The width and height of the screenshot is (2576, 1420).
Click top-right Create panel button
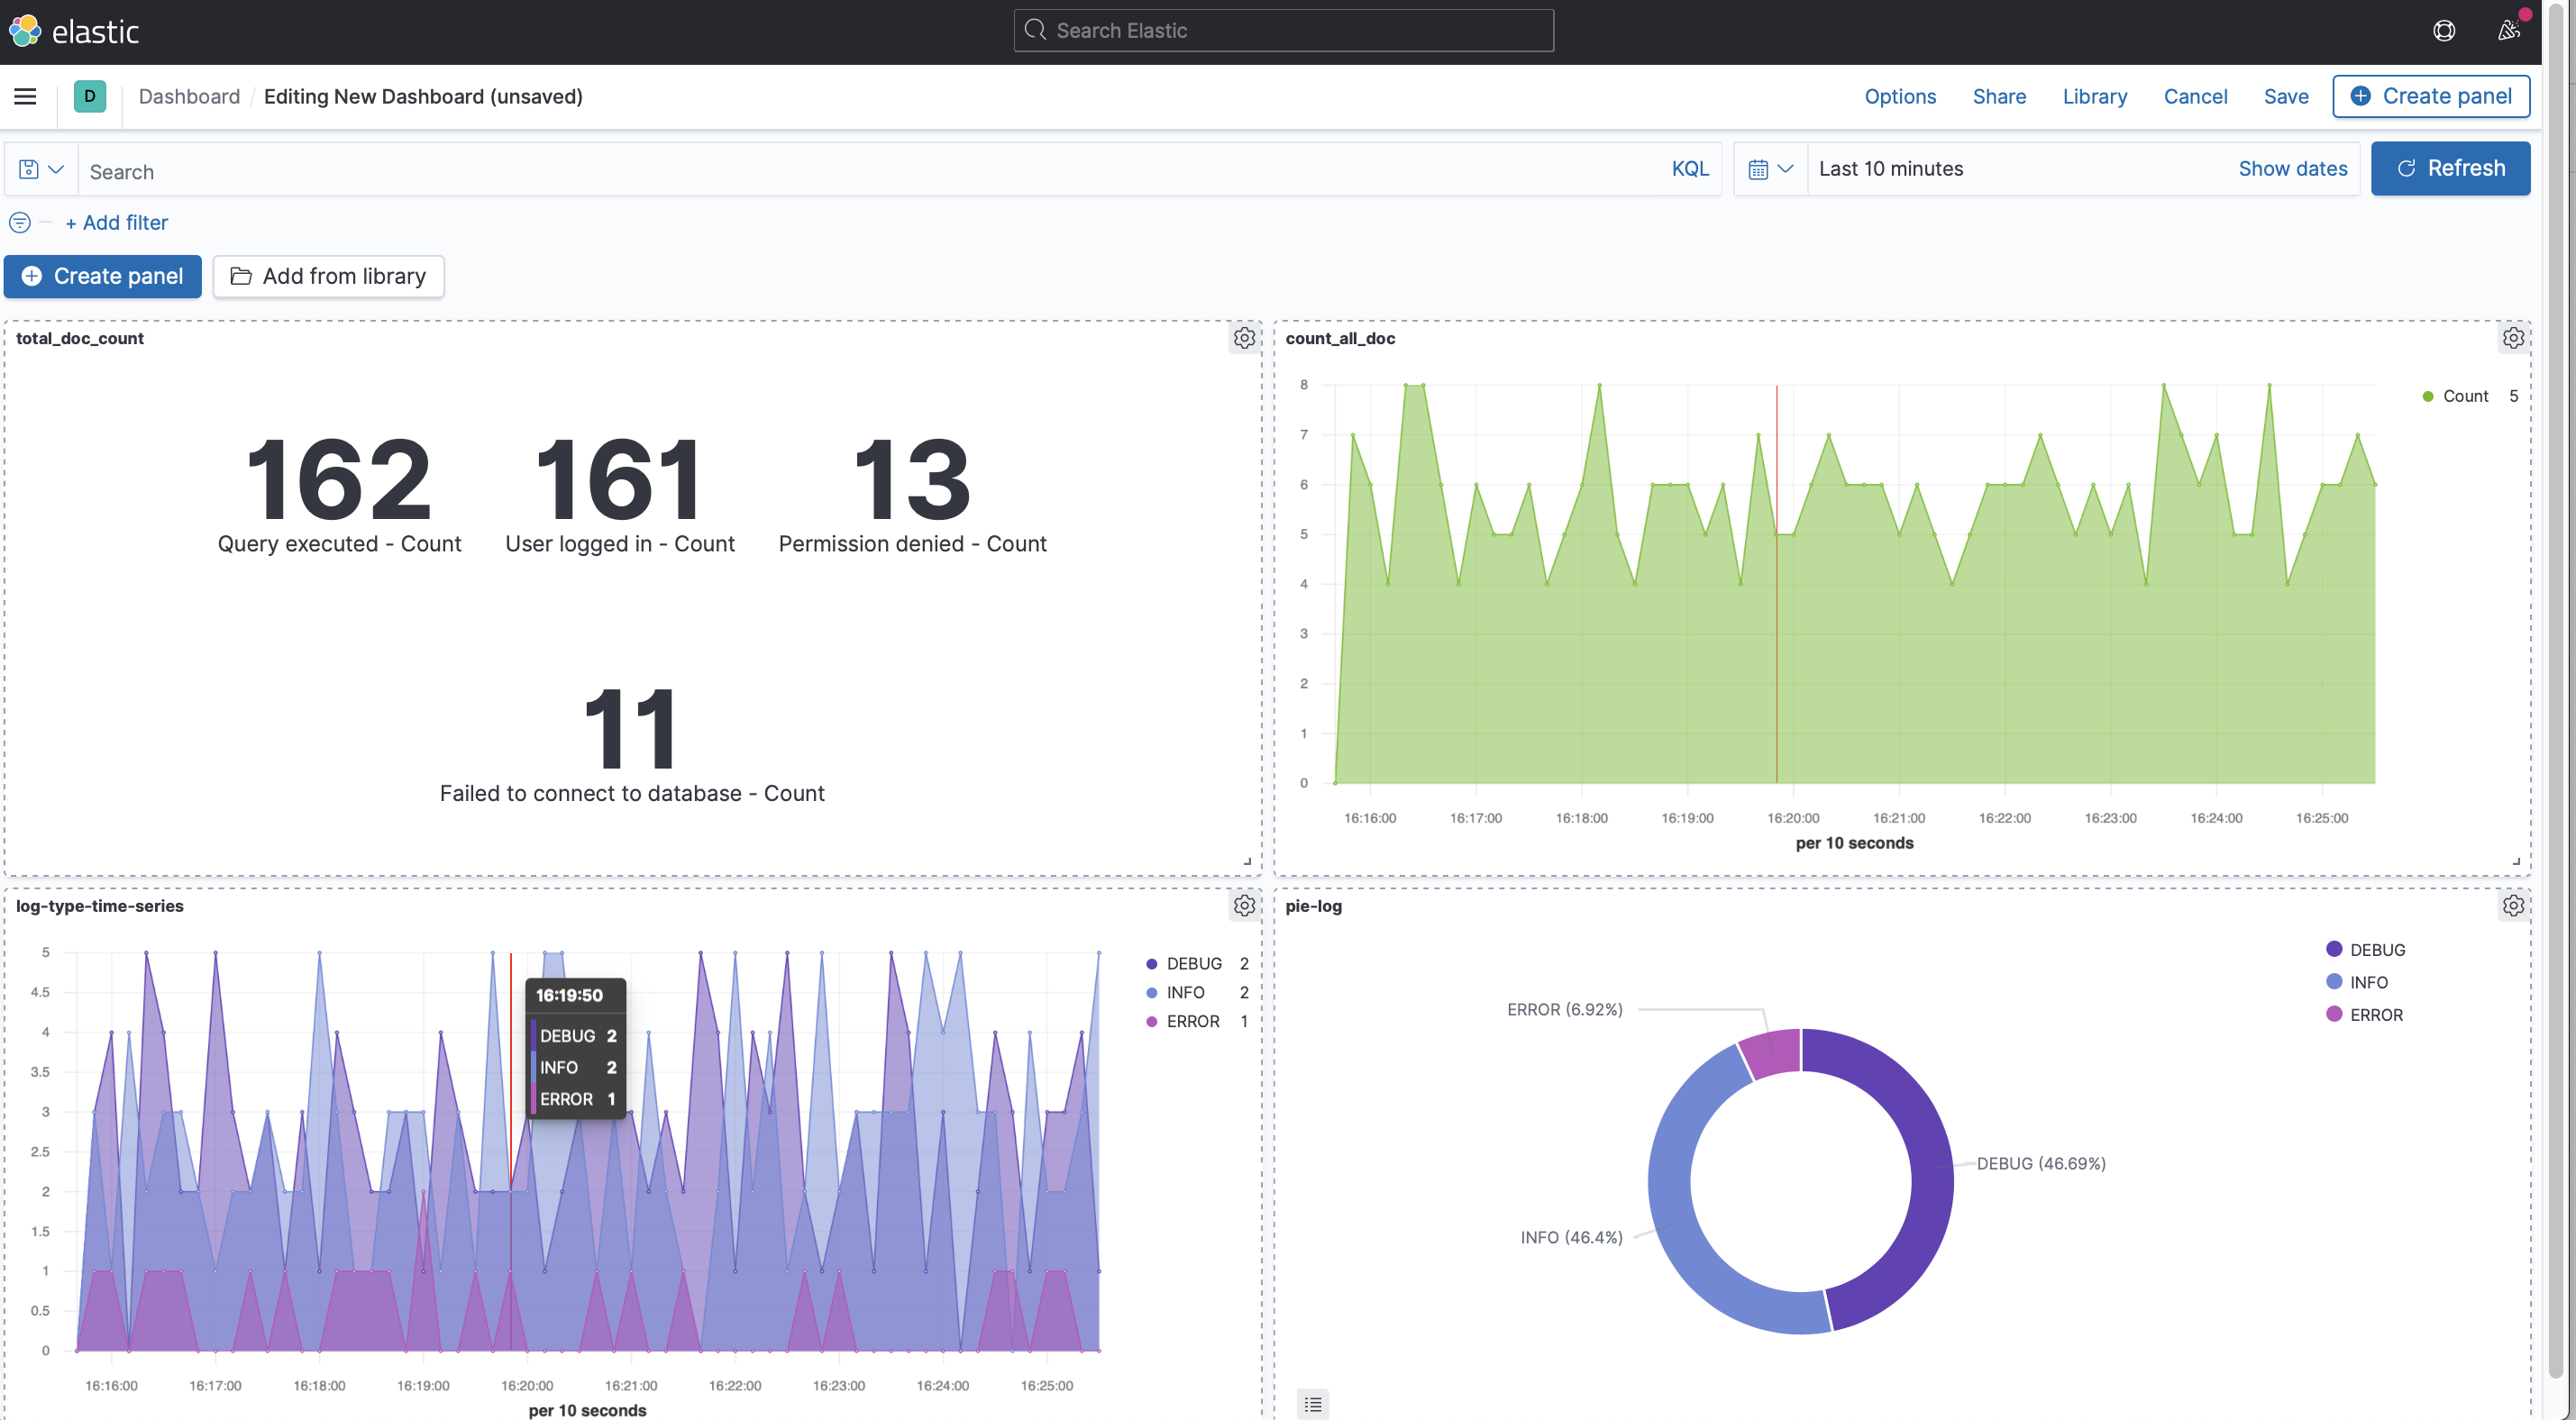pyautogui.click(x=2430, y=96)
